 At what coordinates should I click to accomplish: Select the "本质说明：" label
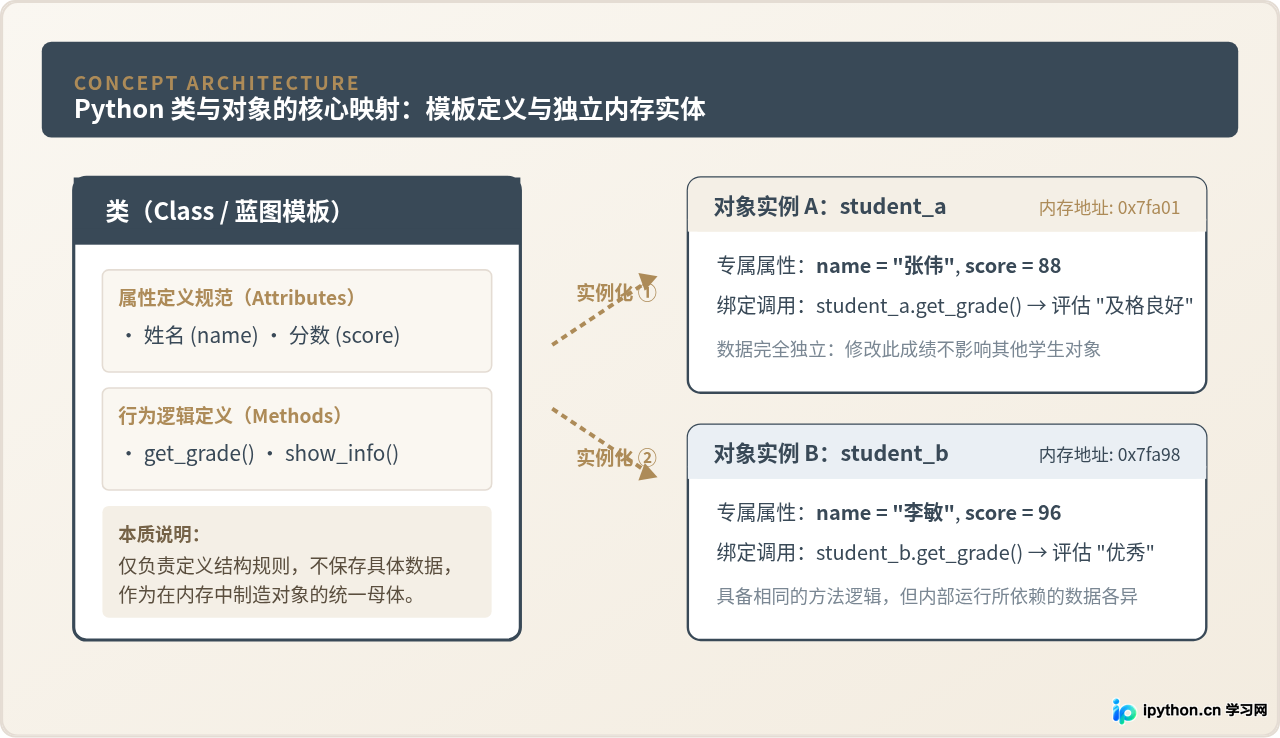point(159,534)
